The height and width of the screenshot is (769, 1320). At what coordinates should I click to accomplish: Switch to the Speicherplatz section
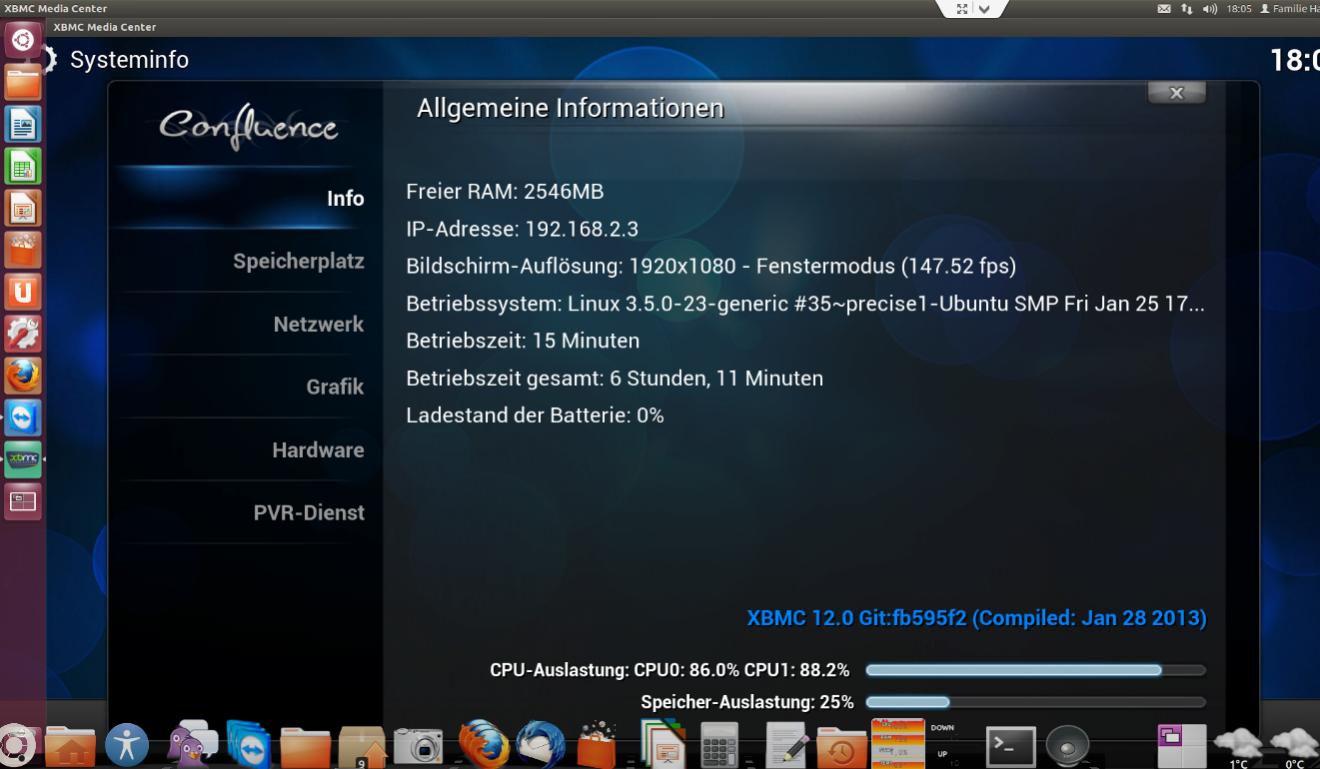tap(298, 261)
